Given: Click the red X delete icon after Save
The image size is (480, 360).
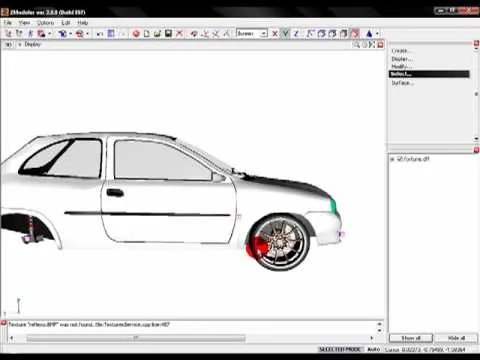Looking at the screenshot, I should [x=179, y=34].
